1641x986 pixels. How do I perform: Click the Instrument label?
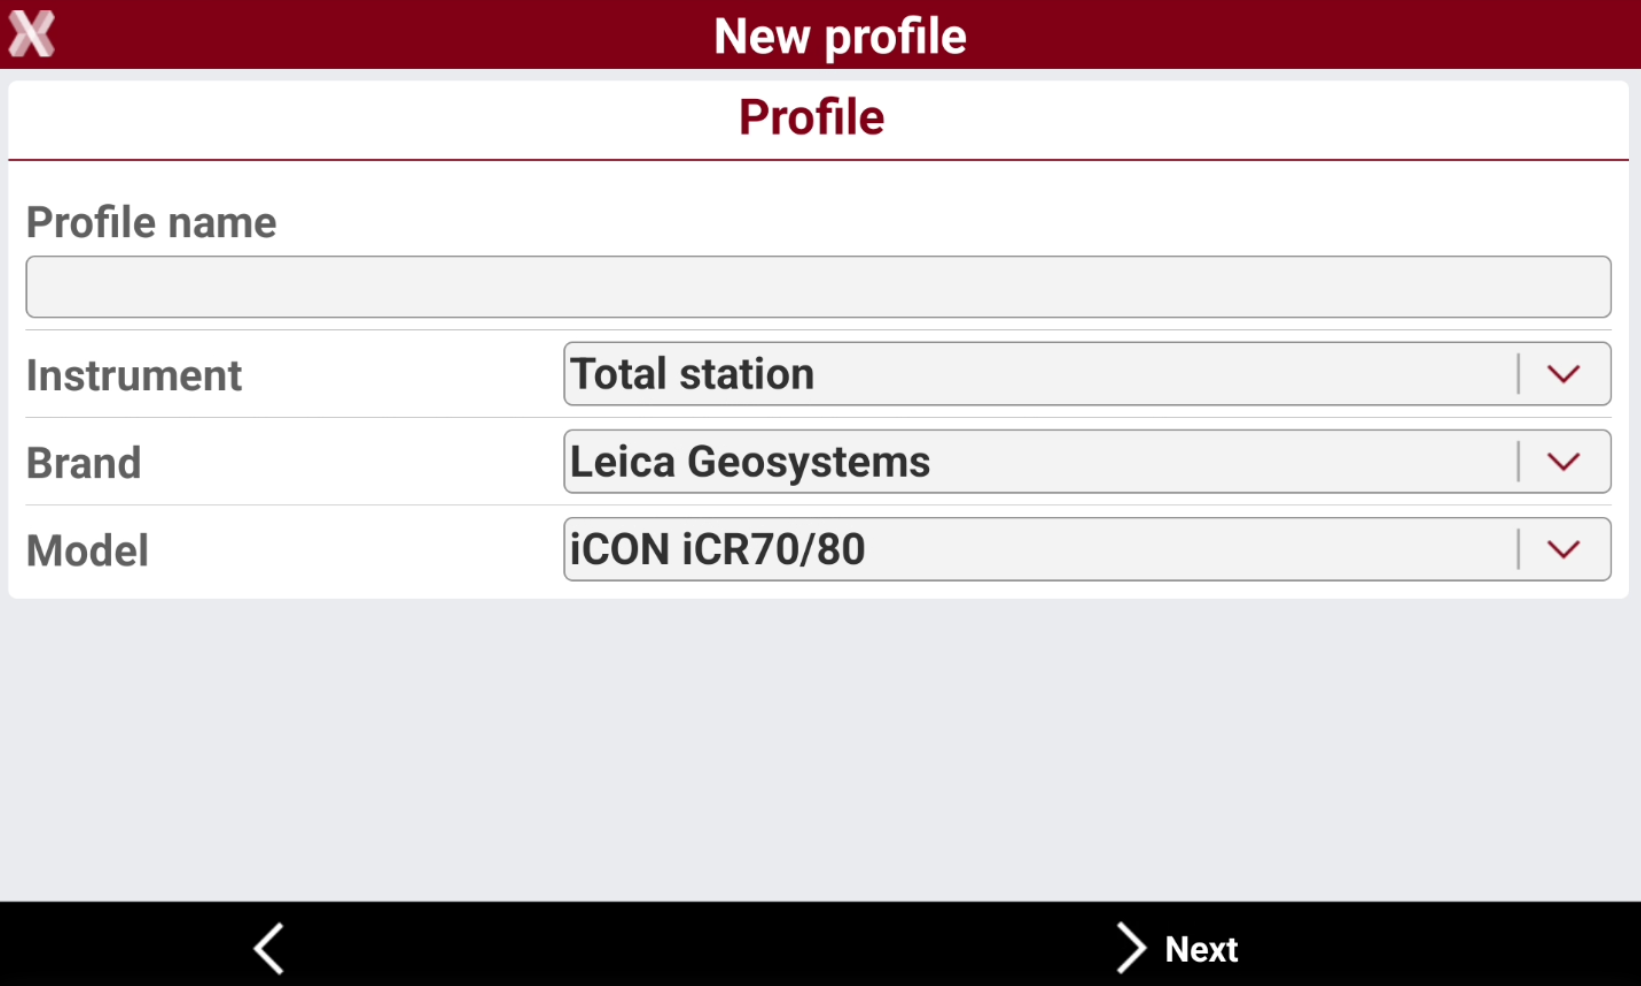coord(134,376)
